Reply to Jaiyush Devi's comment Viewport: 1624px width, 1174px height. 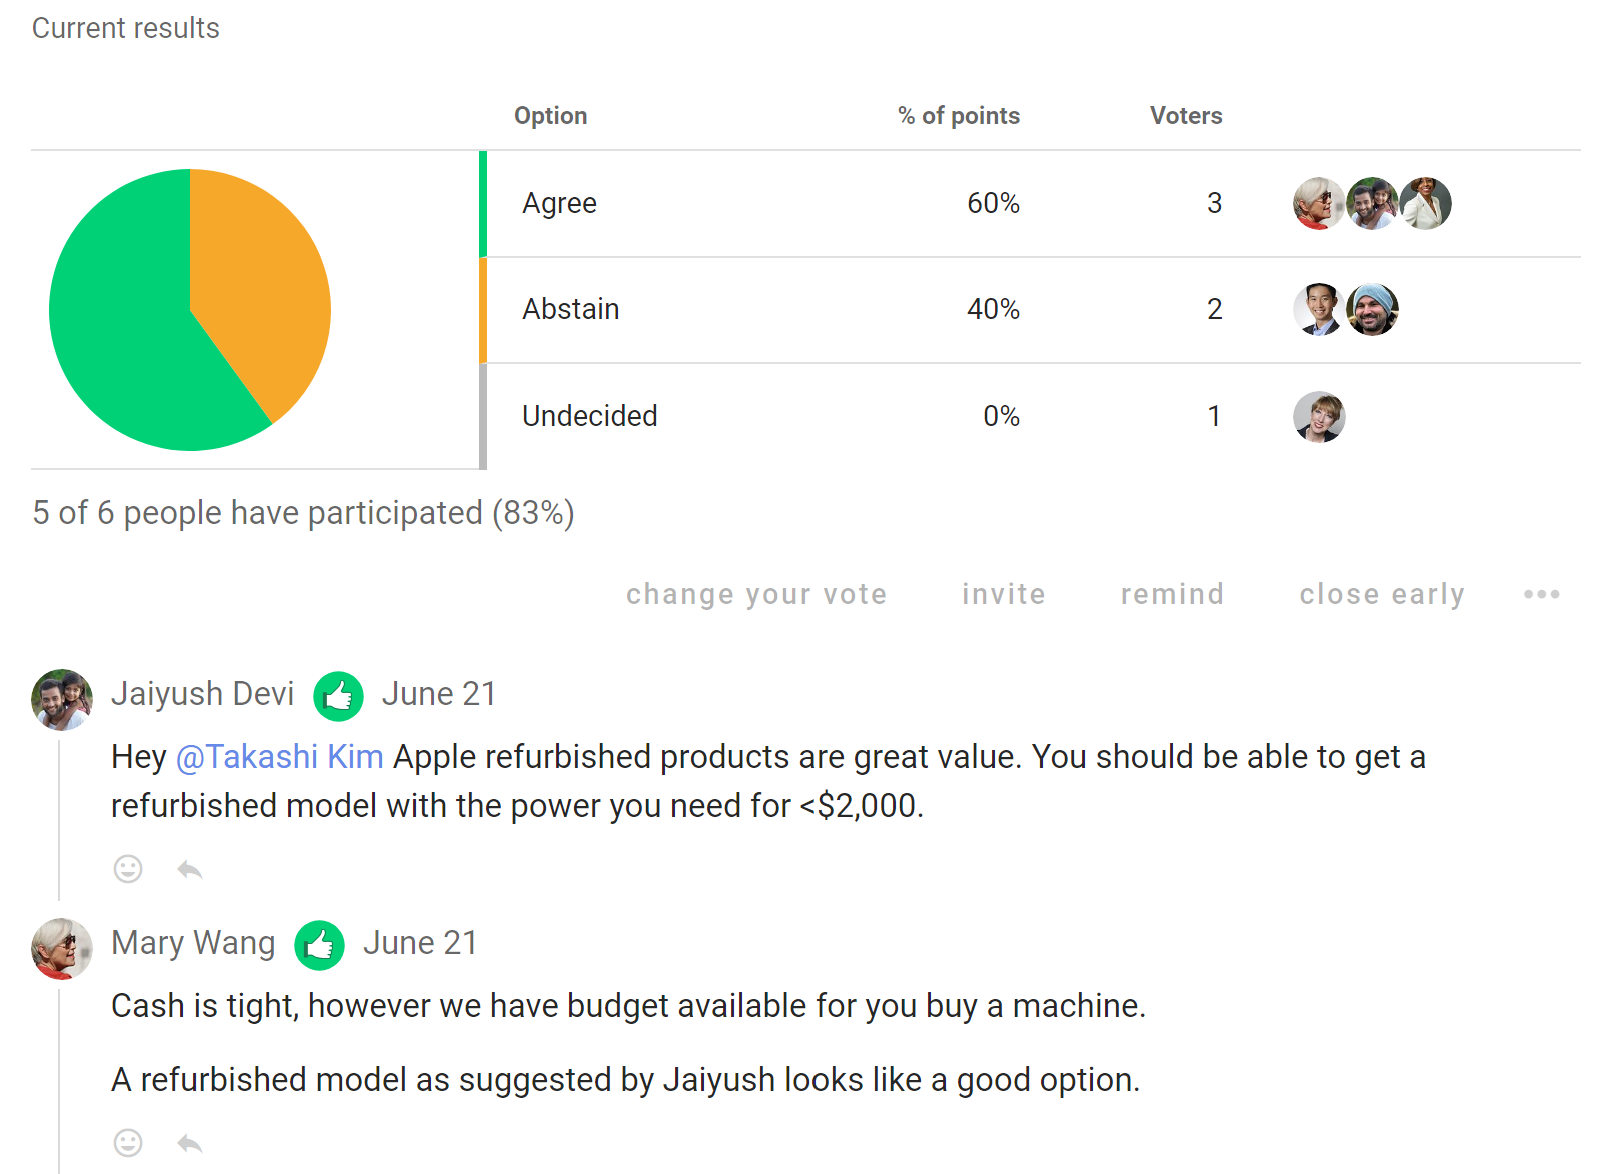(190, 870)
